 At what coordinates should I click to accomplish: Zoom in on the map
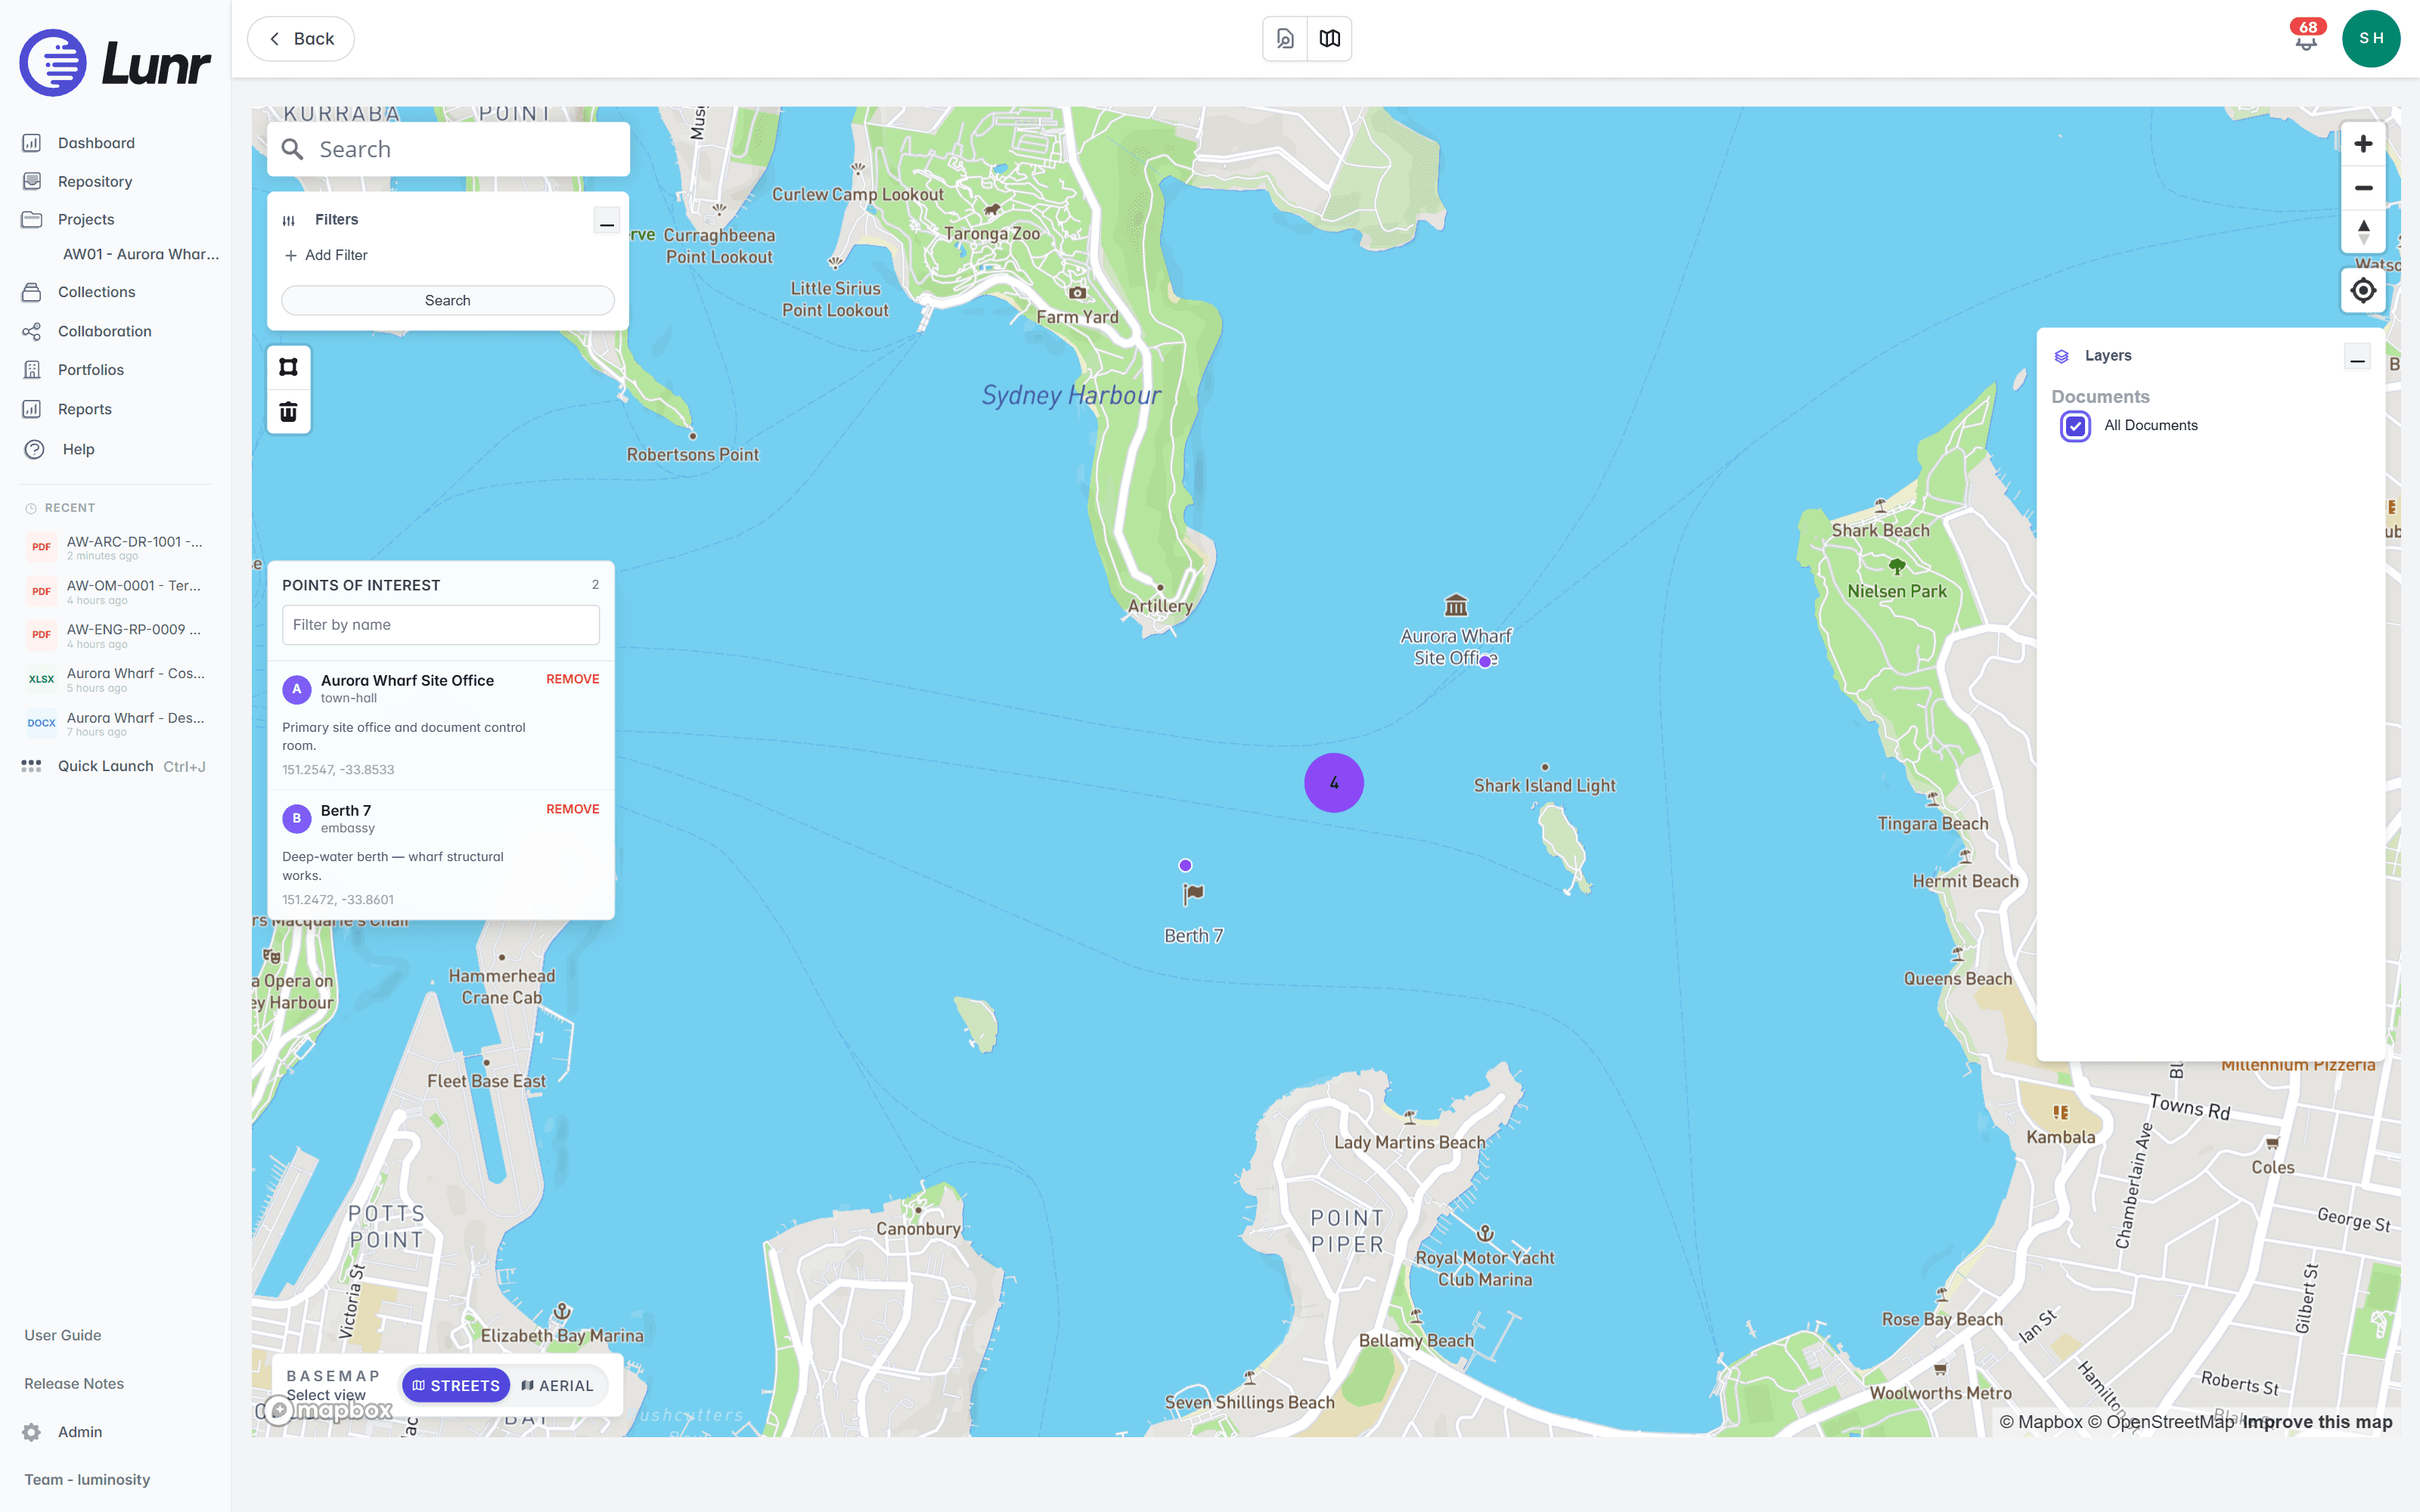pyautogui.click(x=2363, y=144)
